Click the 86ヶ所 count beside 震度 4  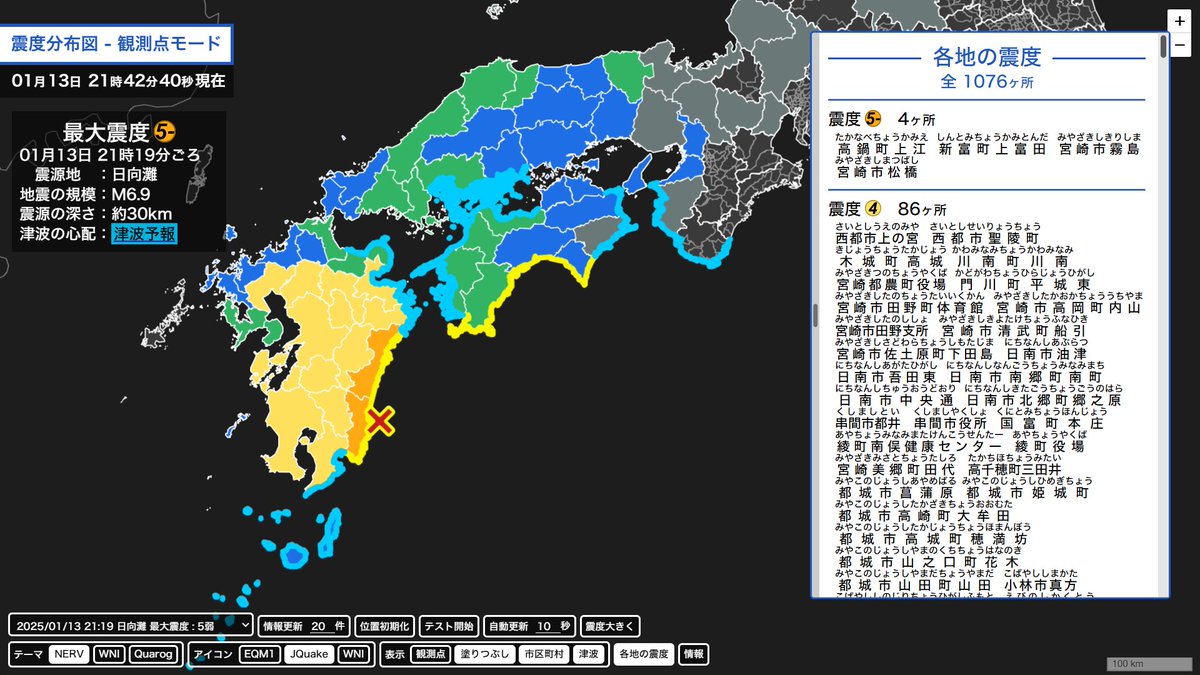pyautogui.click(x=923, y=210)
